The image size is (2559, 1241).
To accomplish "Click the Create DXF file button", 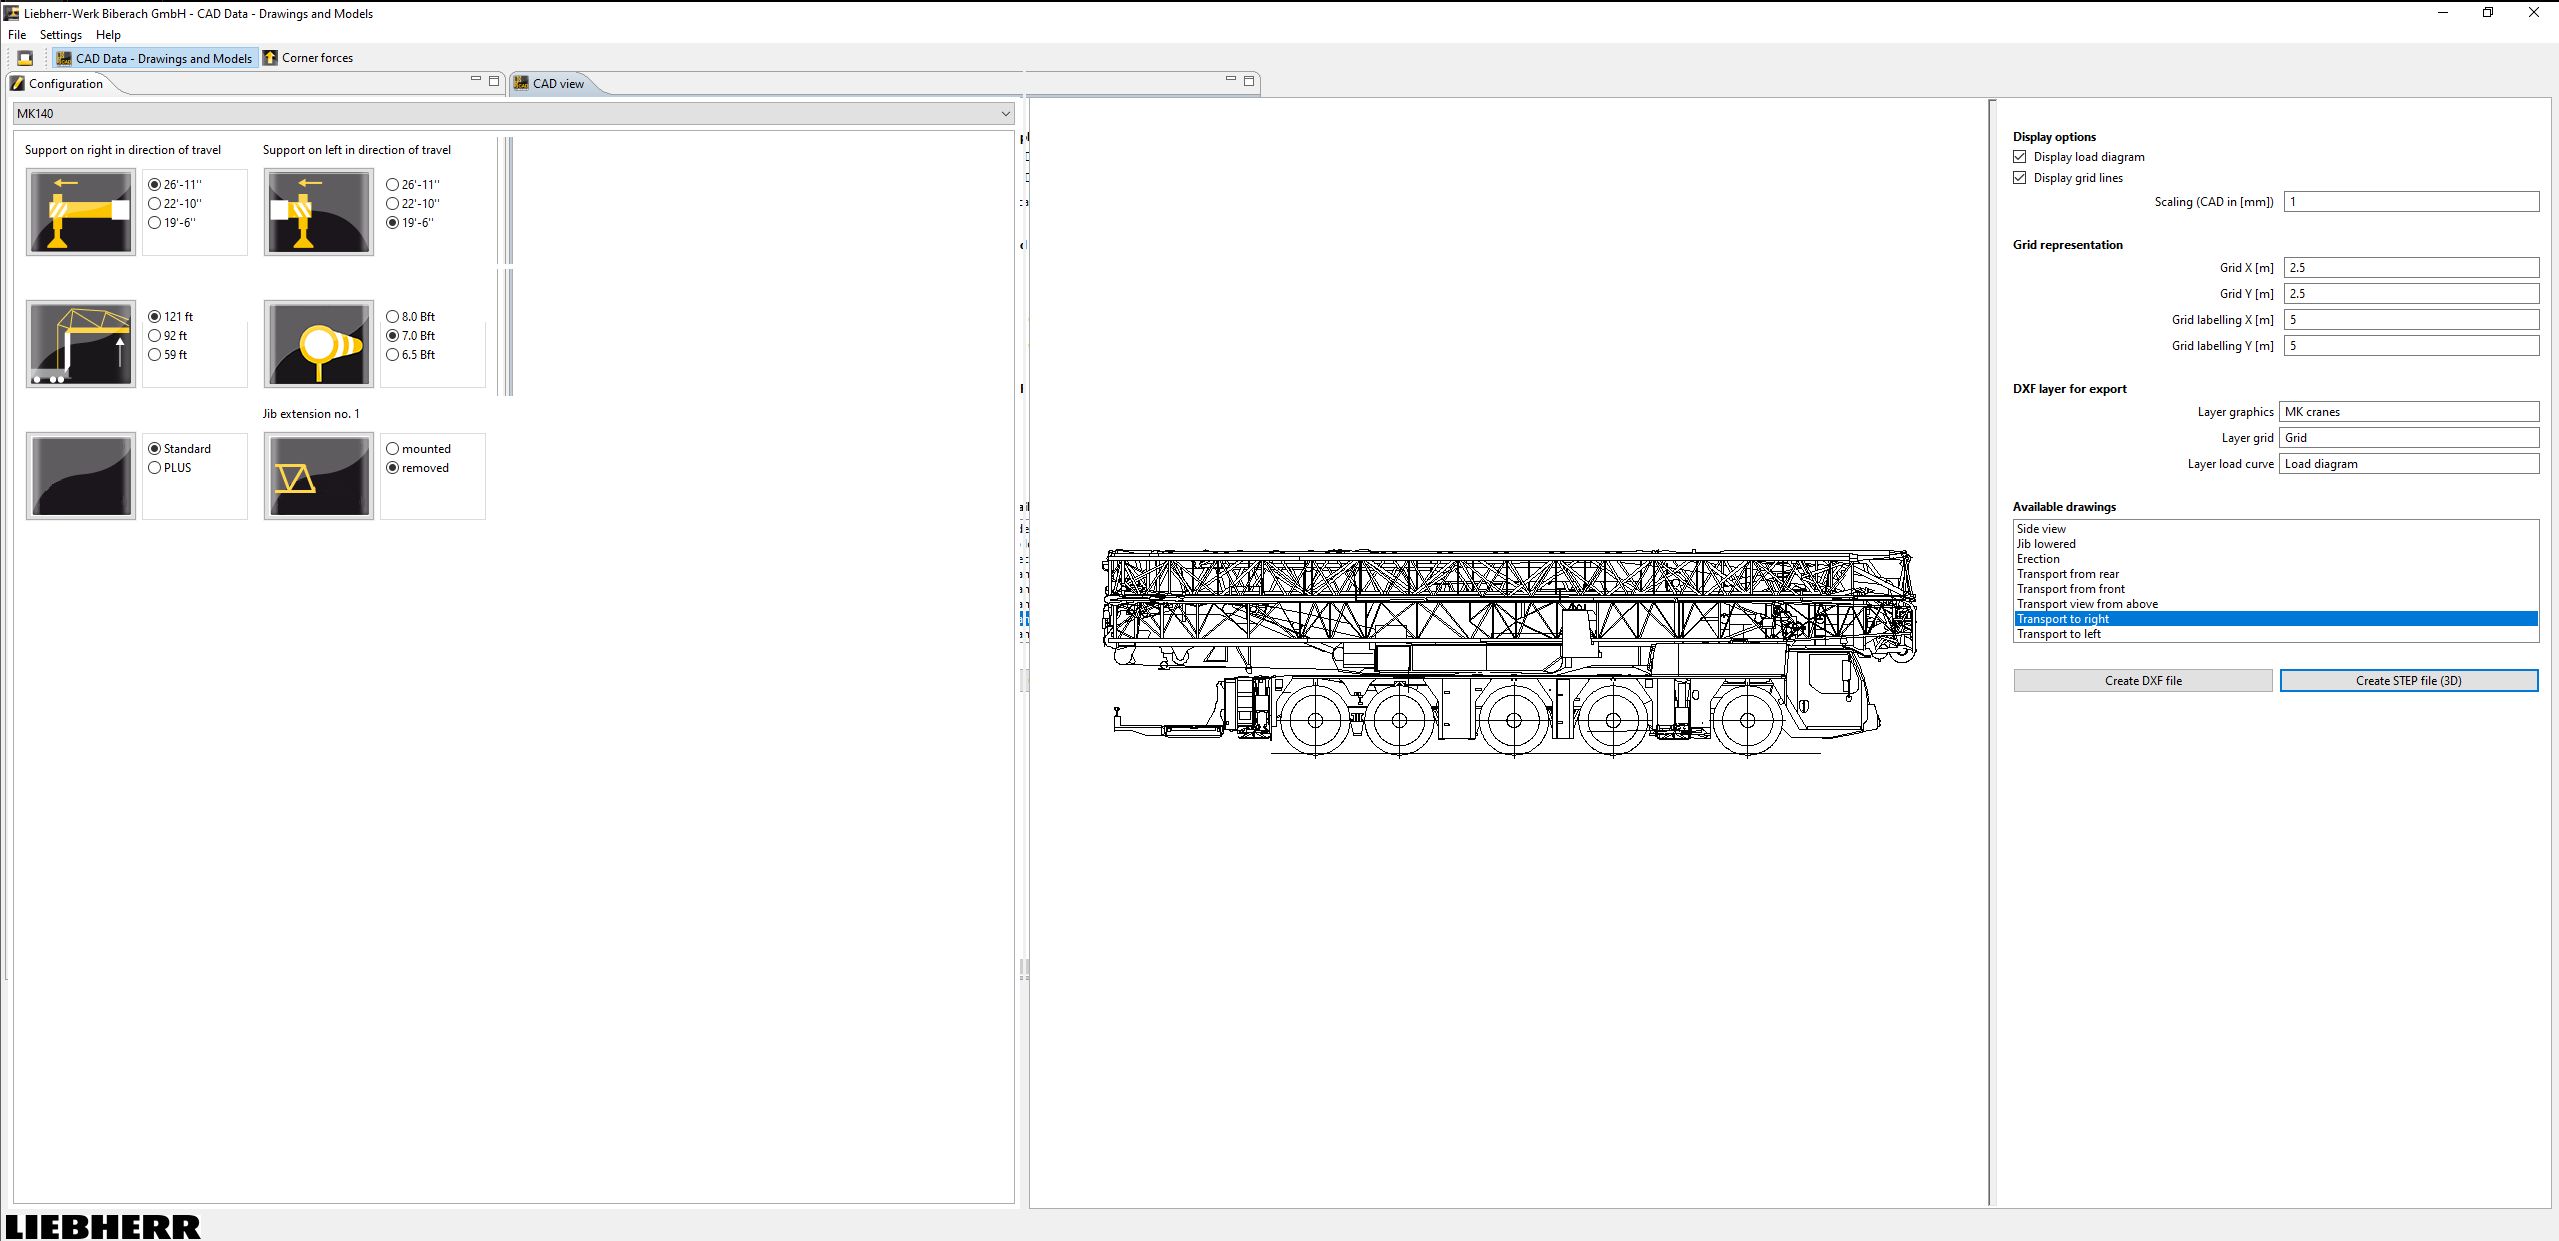I will tap(2142, 680).
